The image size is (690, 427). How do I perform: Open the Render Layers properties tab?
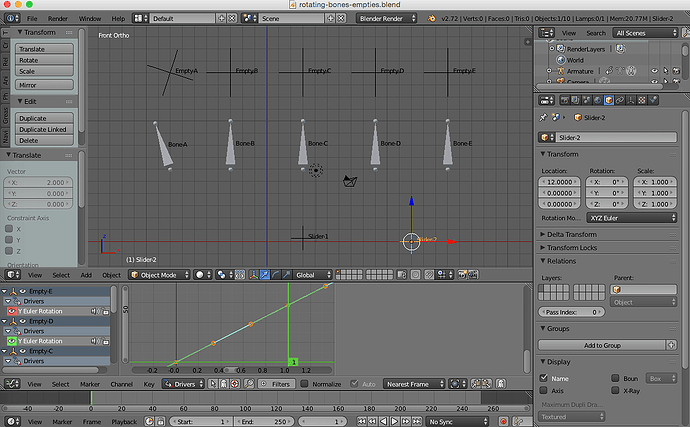(x=576, y=100)
